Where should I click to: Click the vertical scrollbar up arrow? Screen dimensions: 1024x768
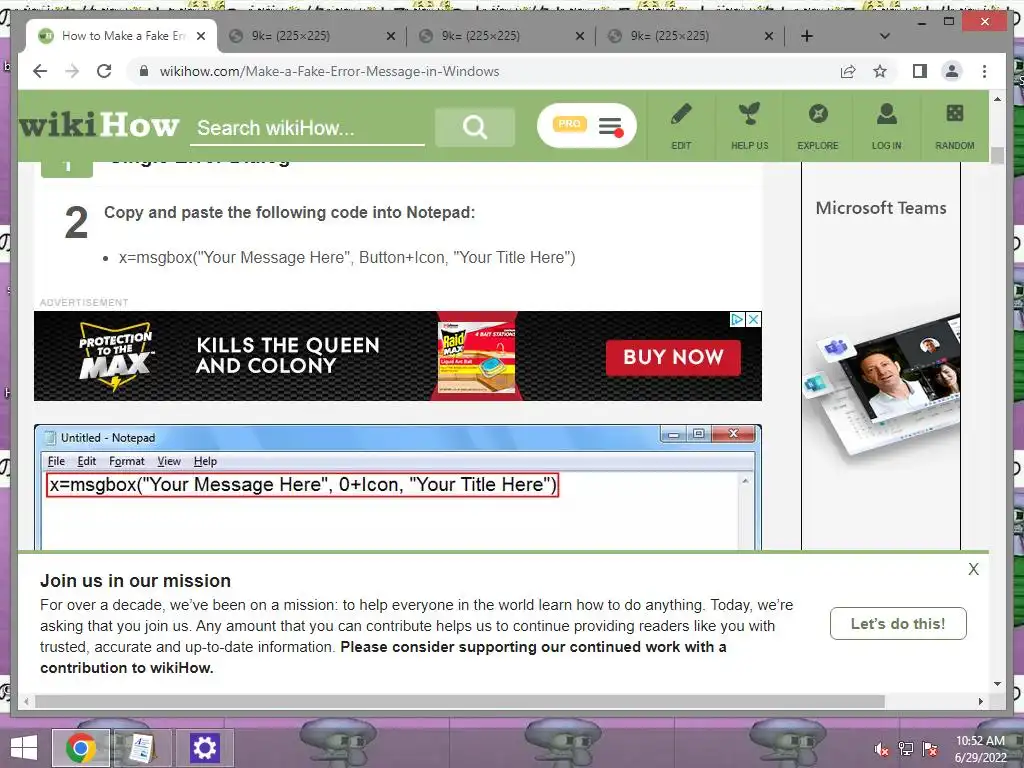click(997, 99)
